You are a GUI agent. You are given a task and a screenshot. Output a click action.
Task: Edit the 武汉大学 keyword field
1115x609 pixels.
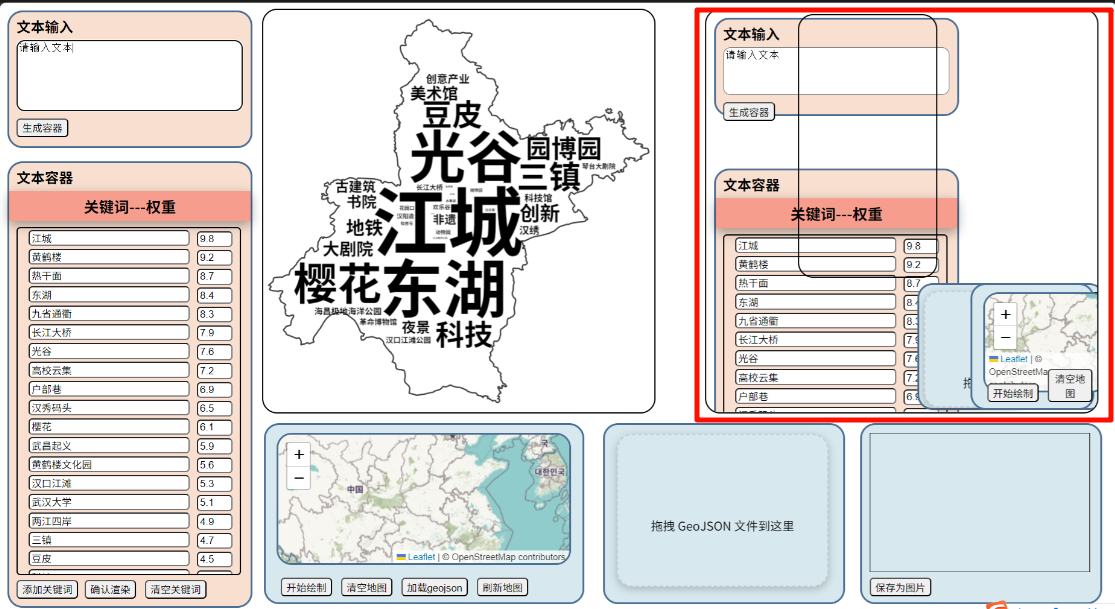[109, 502]
